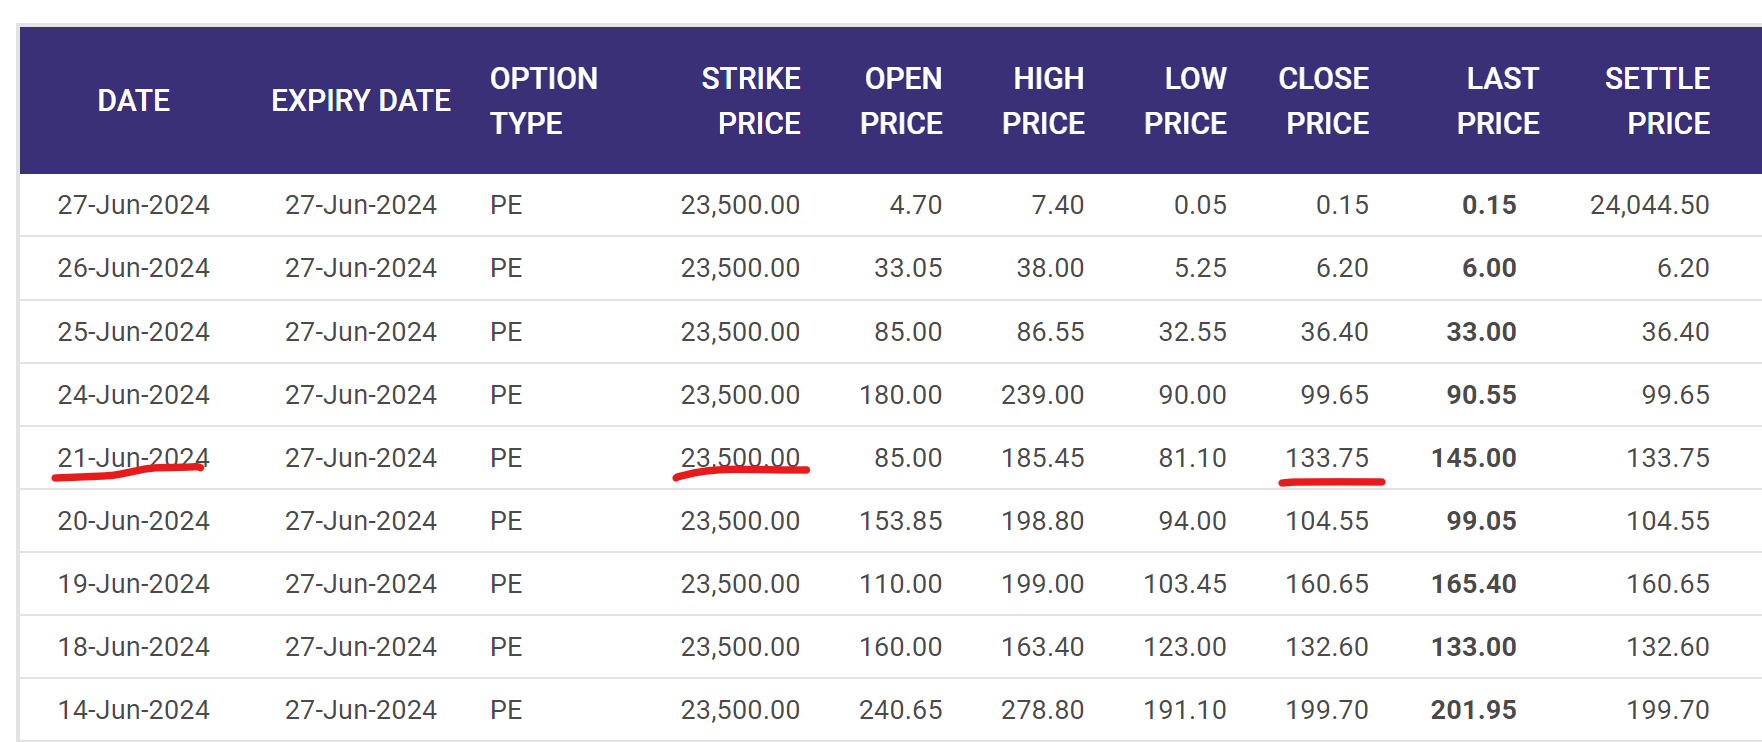Click the SETTLE PRICE column header
Screen dimensions: 1762x742
click(x=1658, y=101)
